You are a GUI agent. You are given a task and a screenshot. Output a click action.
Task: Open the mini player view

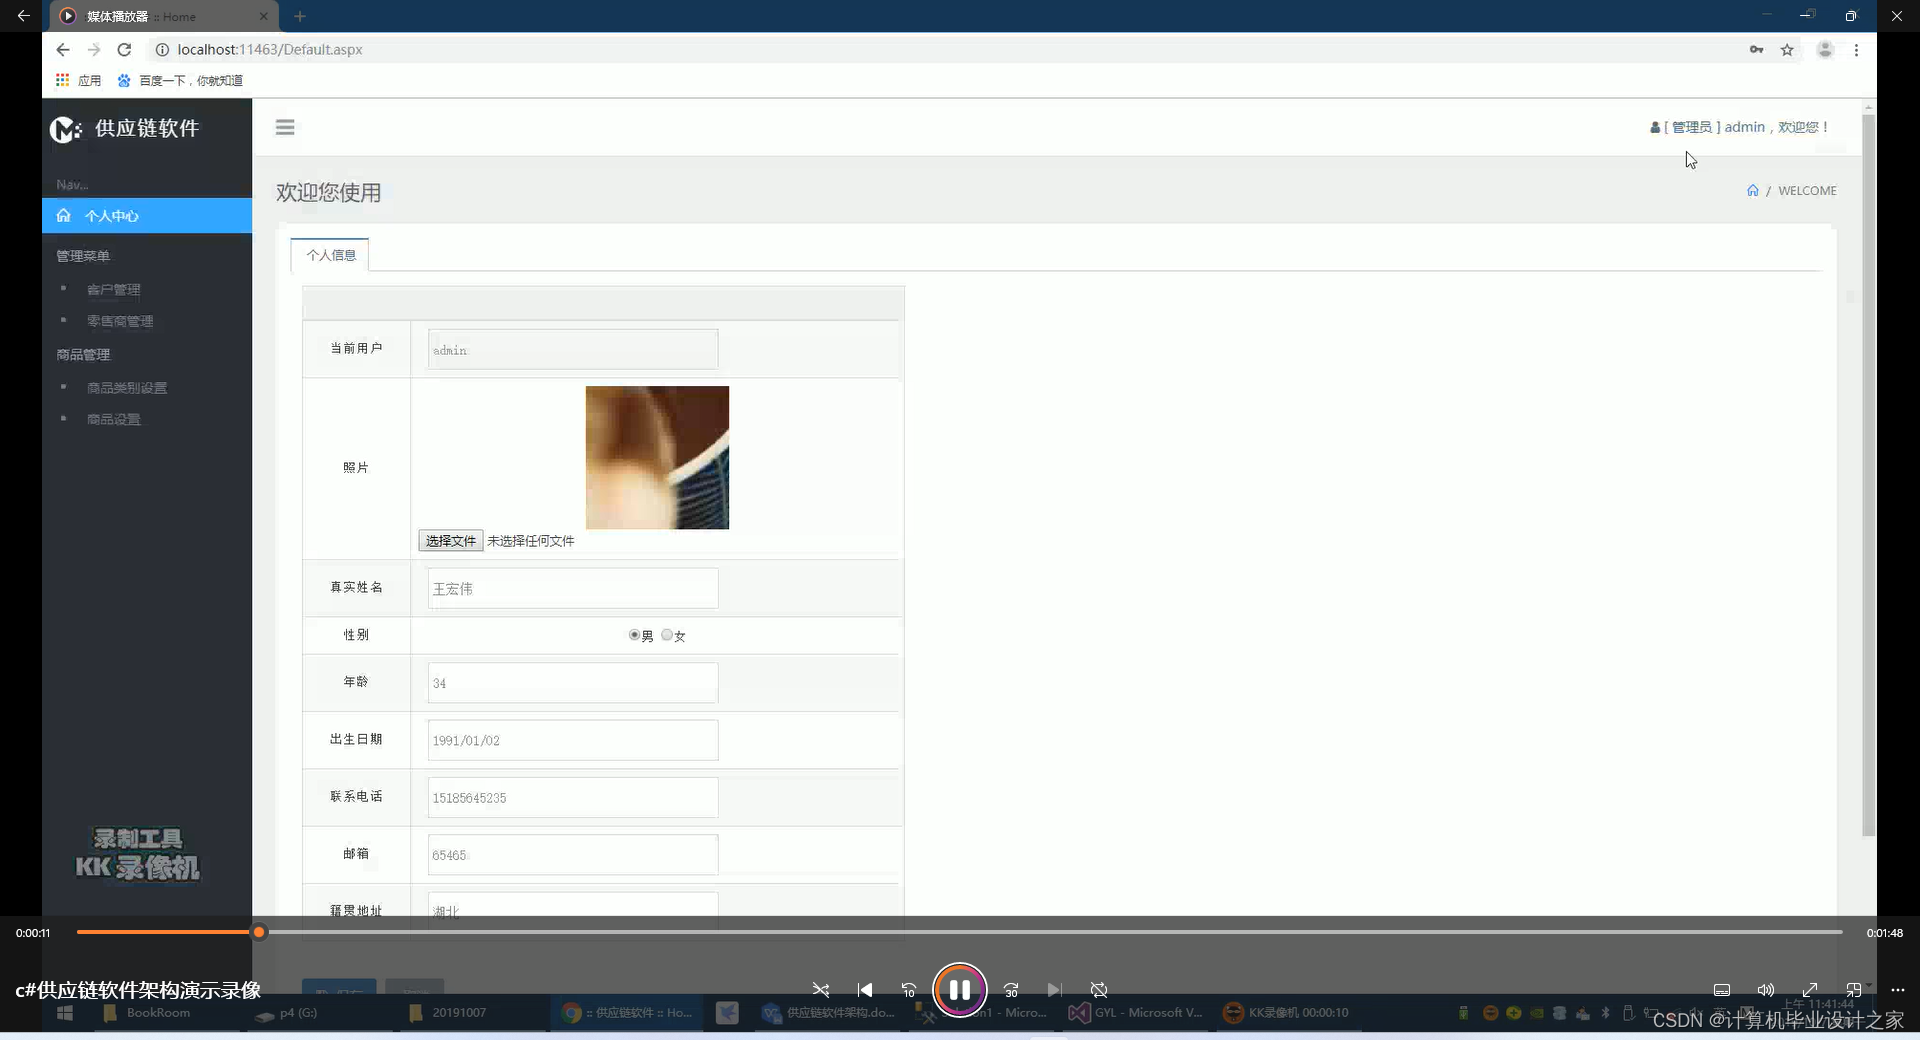(1854, 990)
